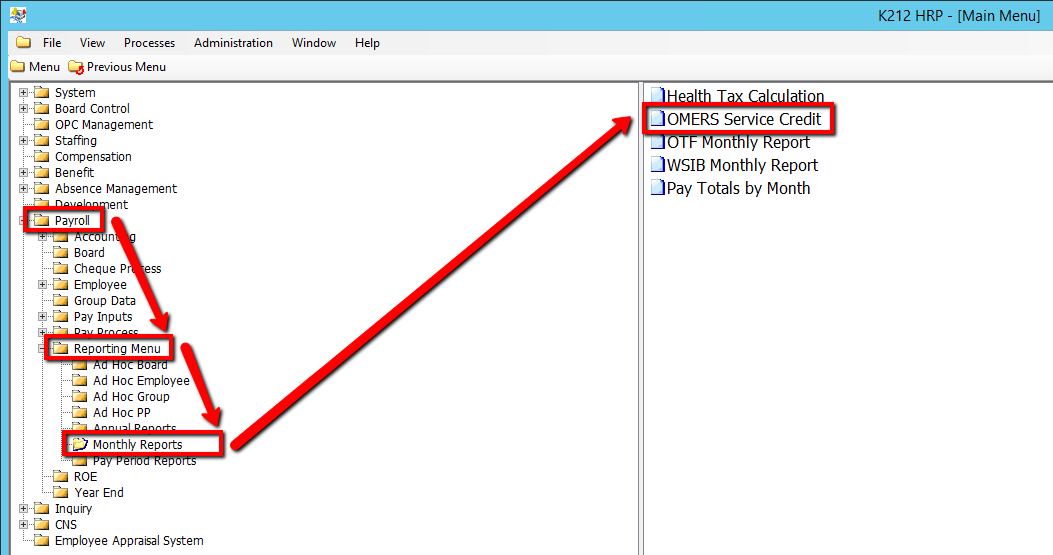1053x555 pixels.
Task: Open the Processes menu
Action: coord(149,43)
